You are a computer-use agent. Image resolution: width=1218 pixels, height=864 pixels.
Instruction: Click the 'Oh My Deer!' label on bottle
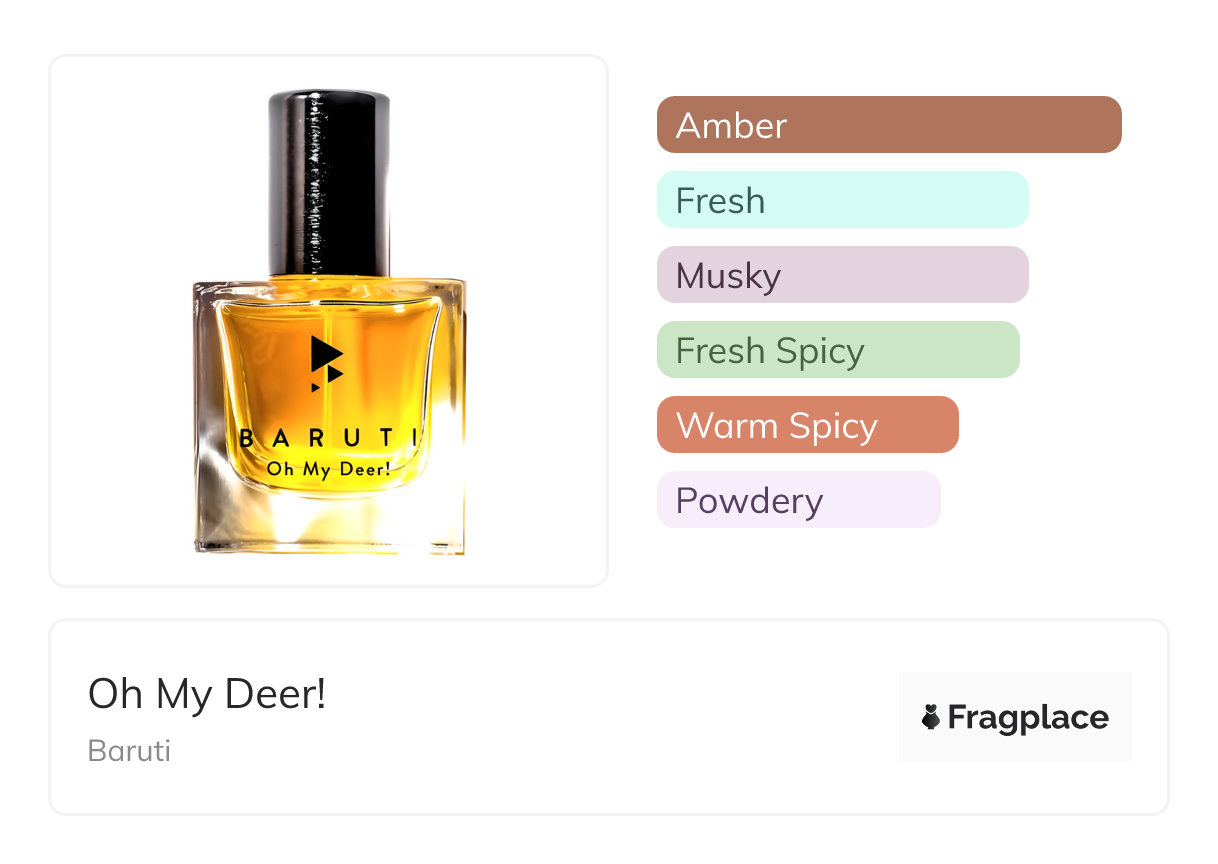tap(327, 467)
